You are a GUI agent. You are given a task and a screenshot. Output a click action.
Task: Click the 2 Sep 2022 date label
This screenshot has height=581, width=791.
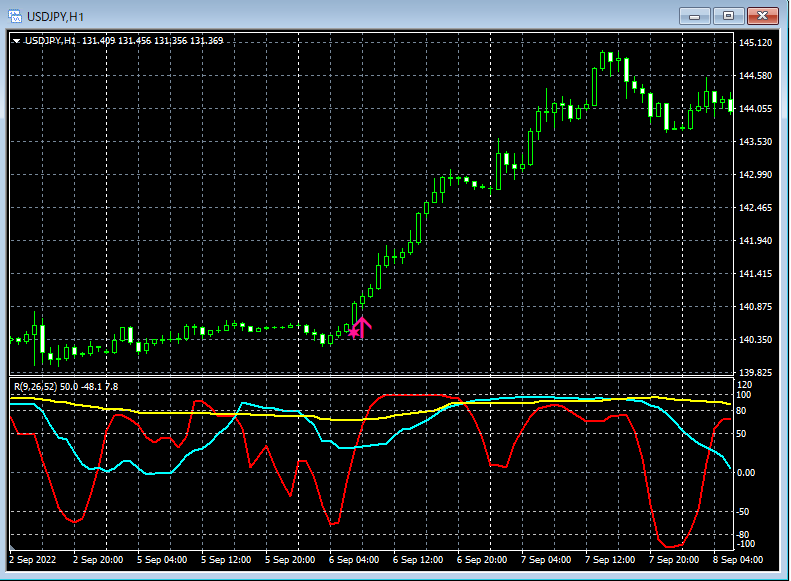pos(32,559)
